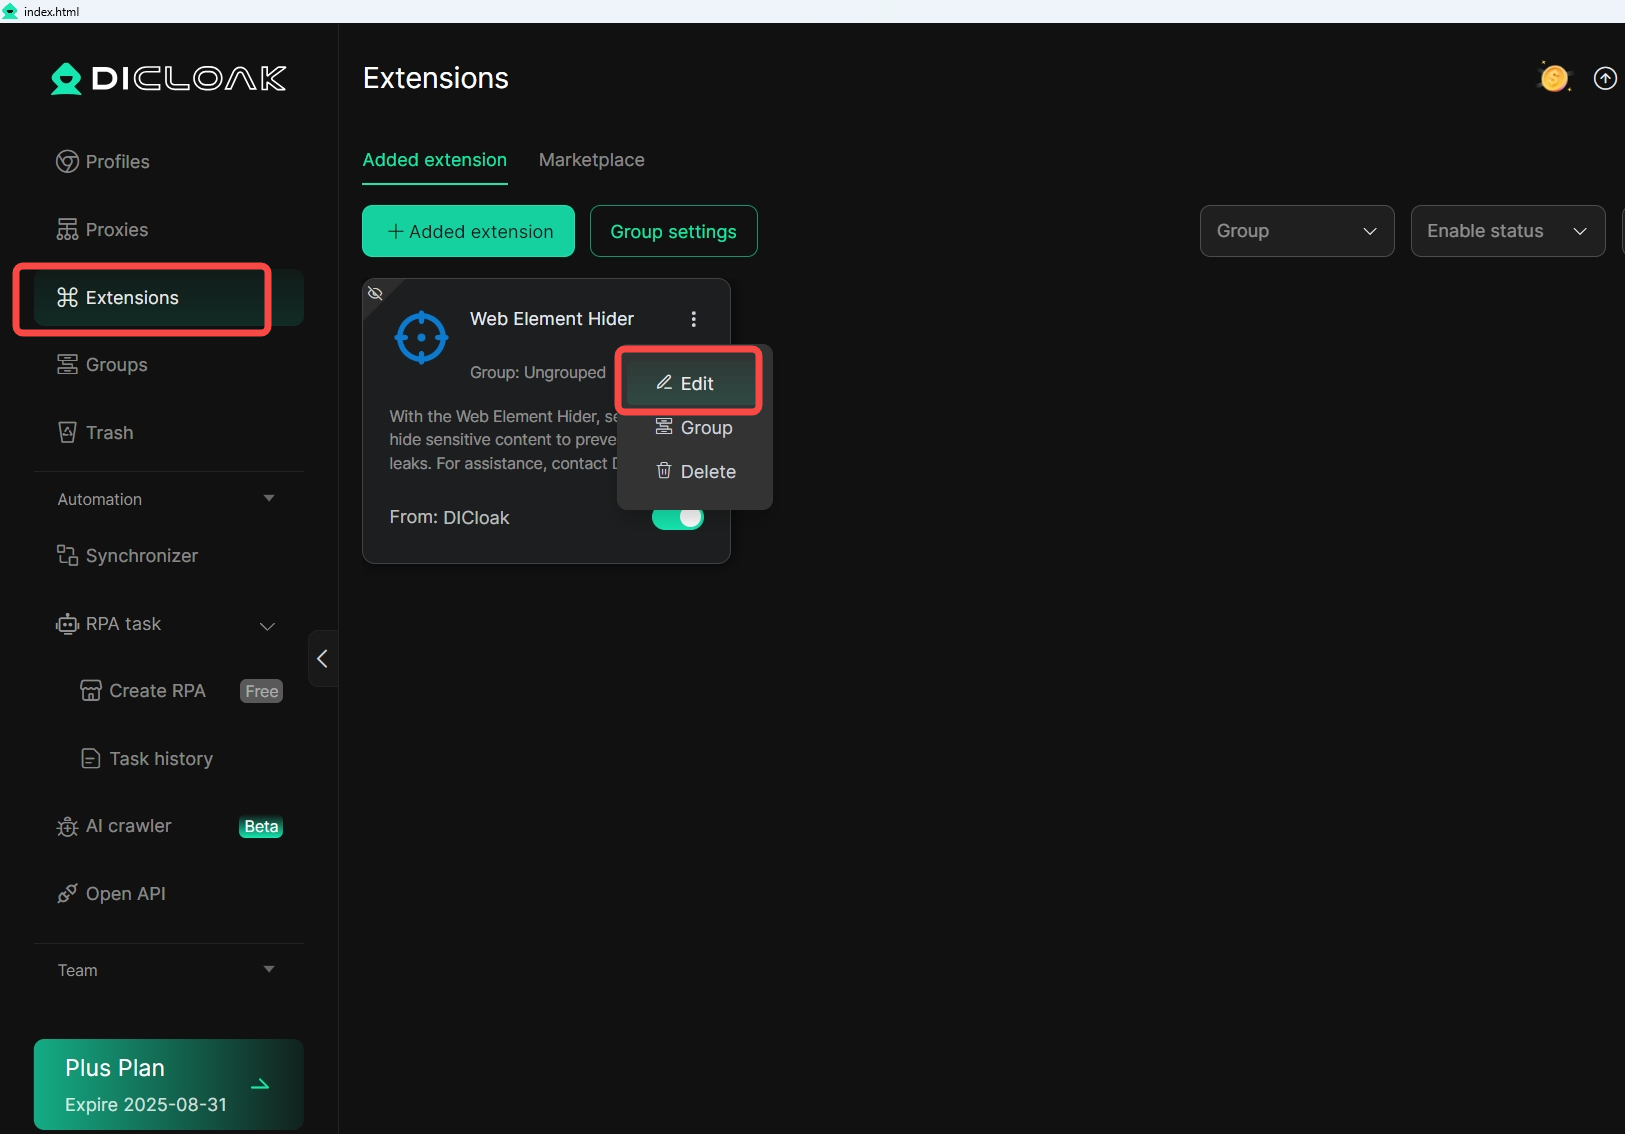The image size is (1625, 1134).
Task: Click the DICloak logo
Action: [x=168, y=79]
